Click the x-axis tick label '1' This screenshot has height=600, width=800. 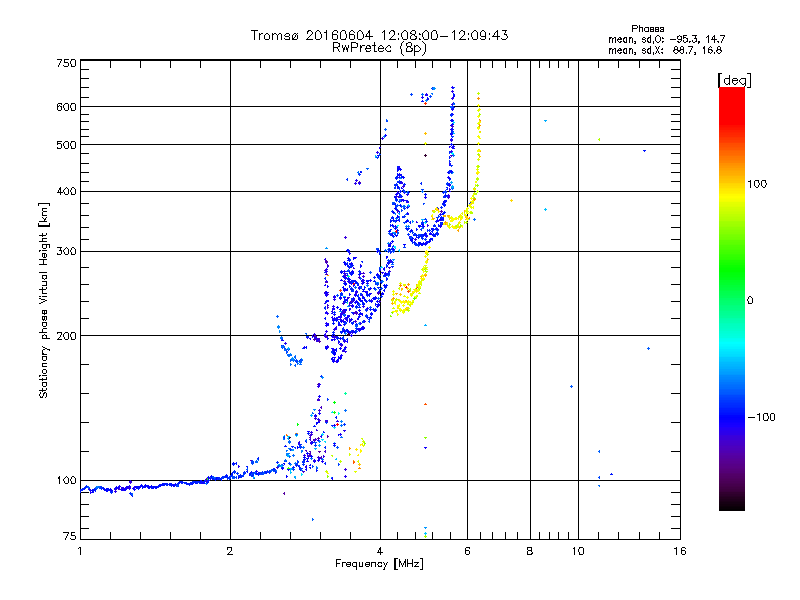pyautogui.click(x=80, y=551)
